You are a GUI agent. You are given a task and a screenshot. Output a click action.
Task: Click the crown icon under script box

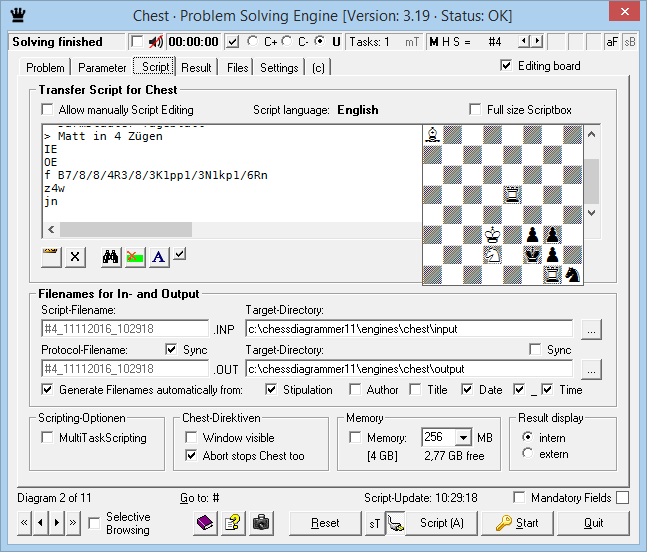pos(51,257)
